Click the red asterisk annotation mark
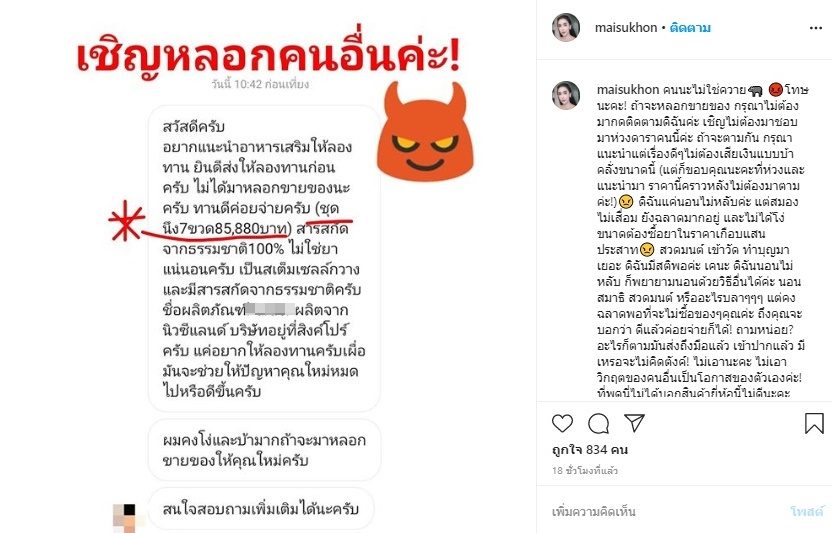The height and width of the screenshot is (533, 832). (126, 220)
